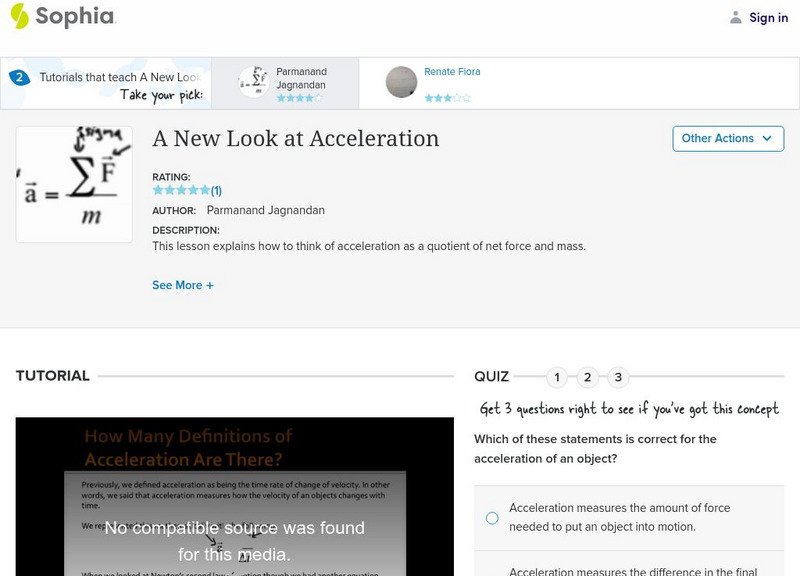800x576 pixels.
Task: Click the Sophia logo
Action: (62, 17)
